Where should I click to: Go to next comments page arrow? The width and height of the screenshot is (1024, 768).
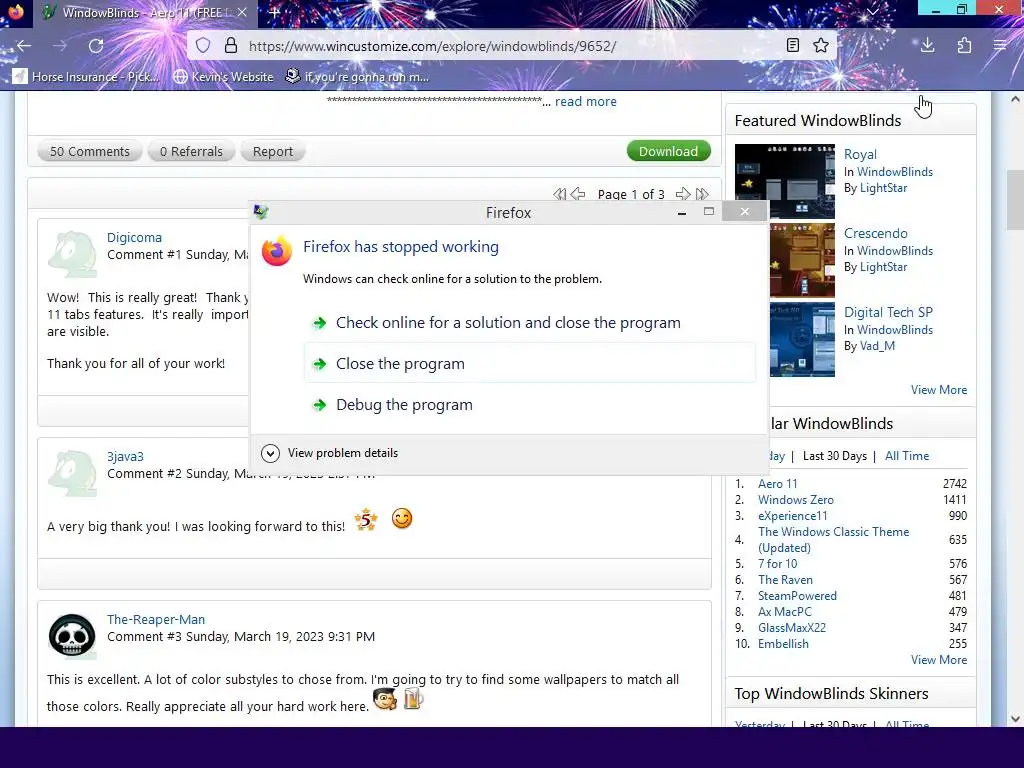tap(682, 194)
